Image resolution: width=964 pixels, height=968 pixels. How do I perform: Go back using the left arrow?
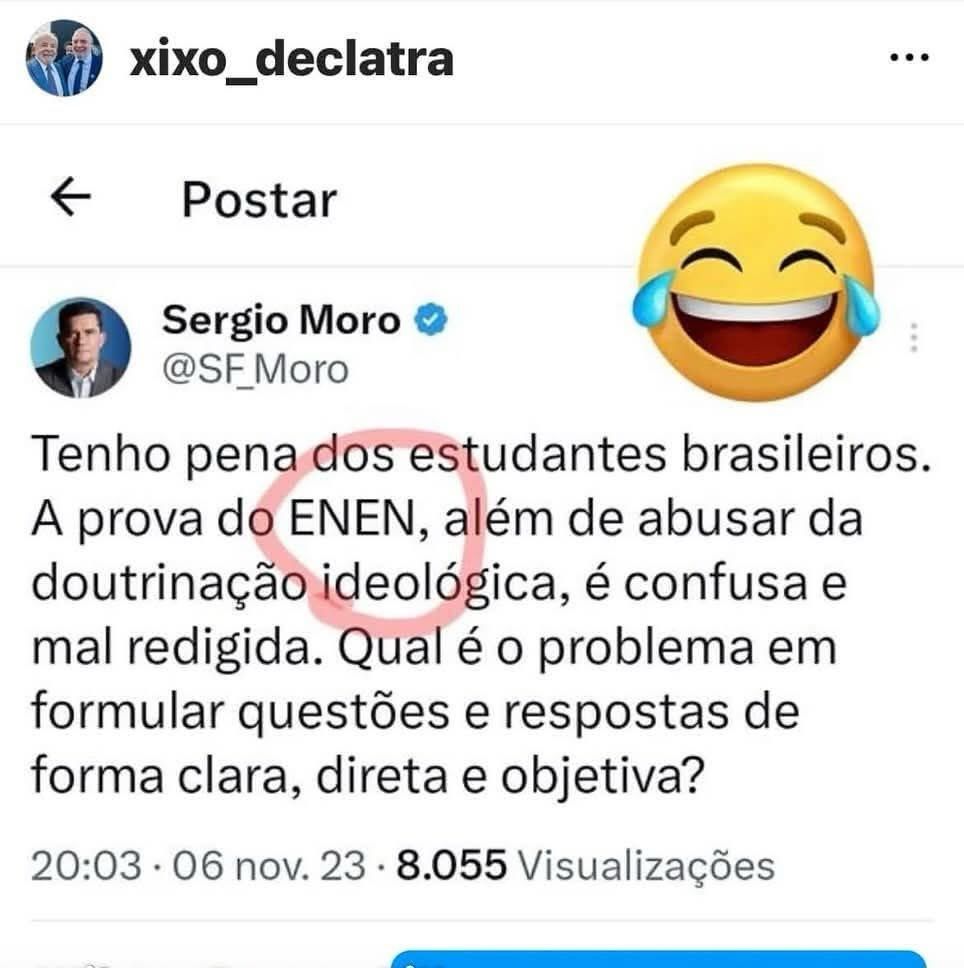tap(70, 197)
